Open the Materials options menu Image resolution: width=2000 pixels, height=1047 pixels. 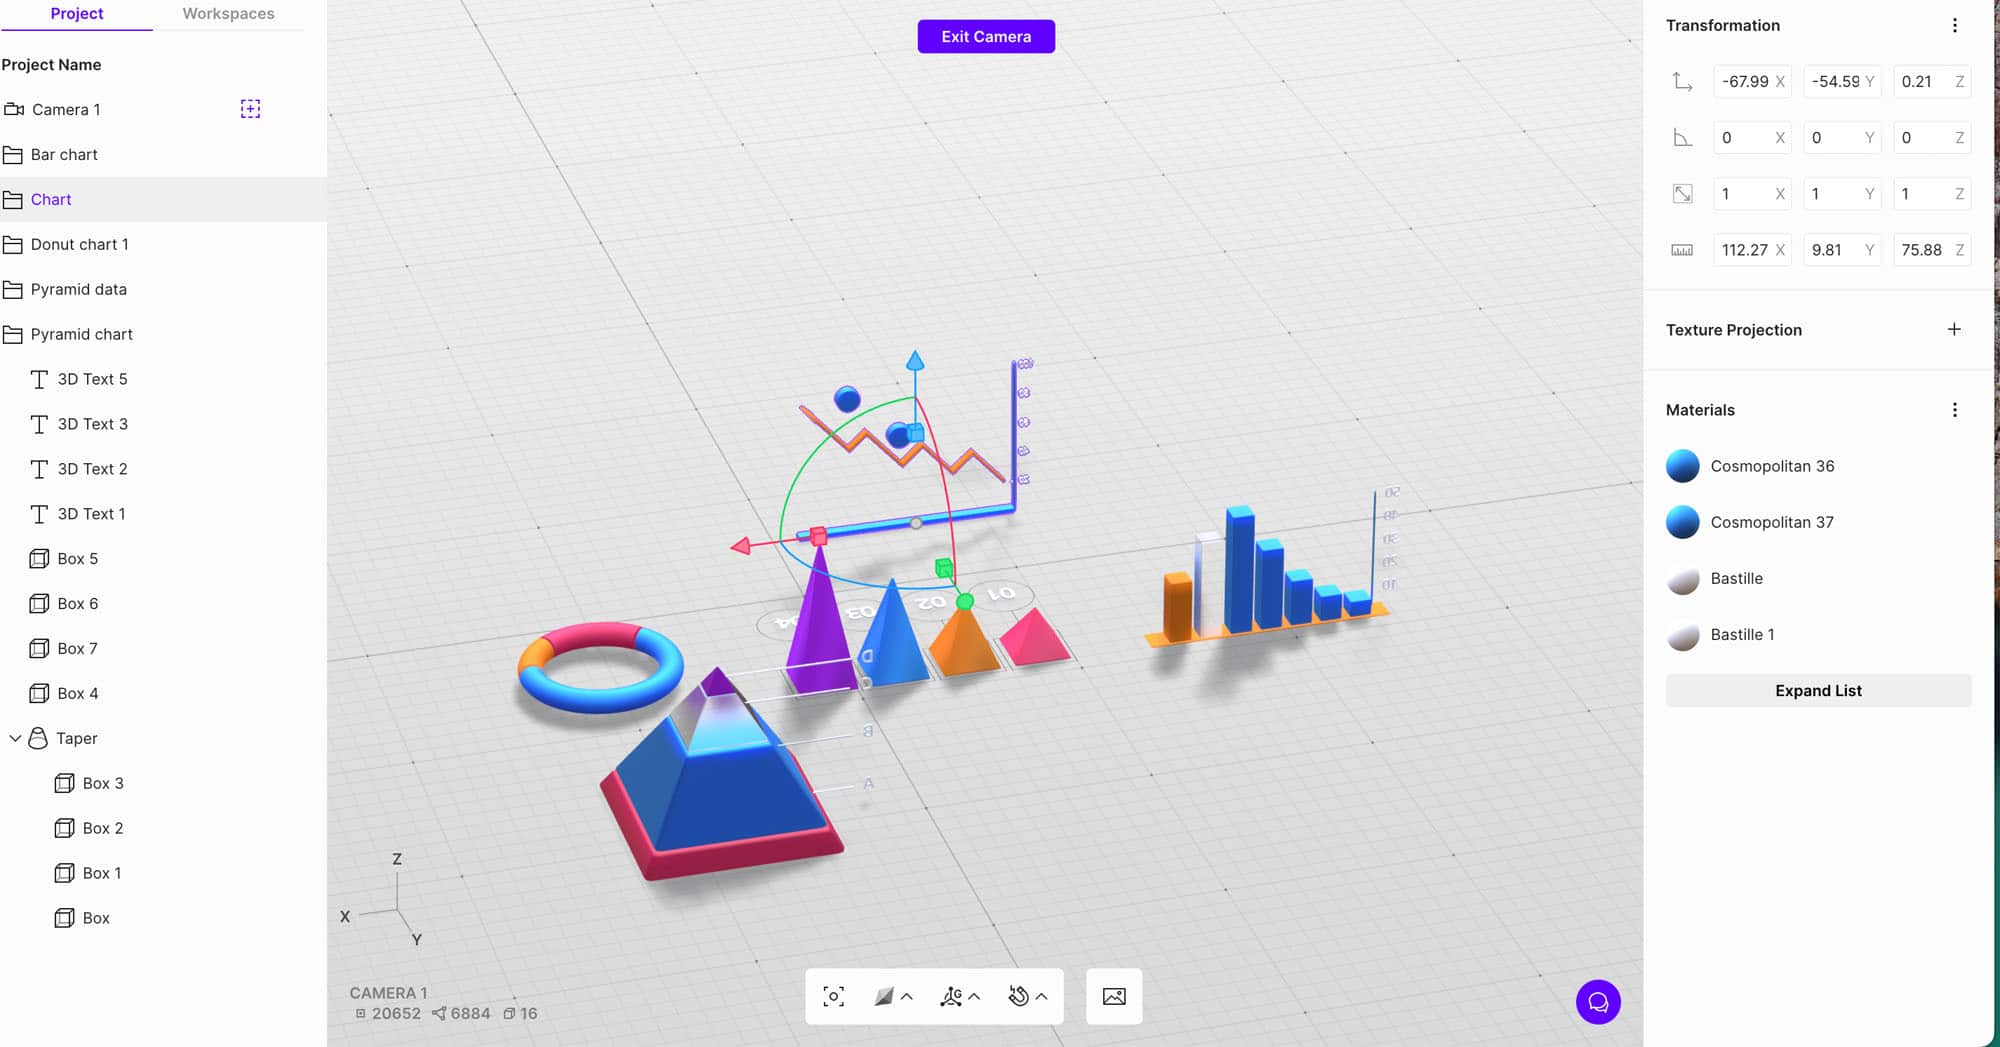(x=1955, y=410)
